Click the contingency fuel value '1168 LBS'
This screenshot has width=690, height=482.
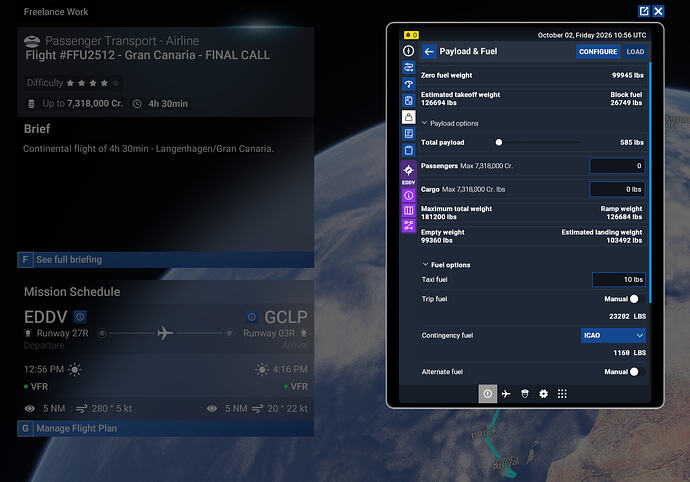[629, 353]
